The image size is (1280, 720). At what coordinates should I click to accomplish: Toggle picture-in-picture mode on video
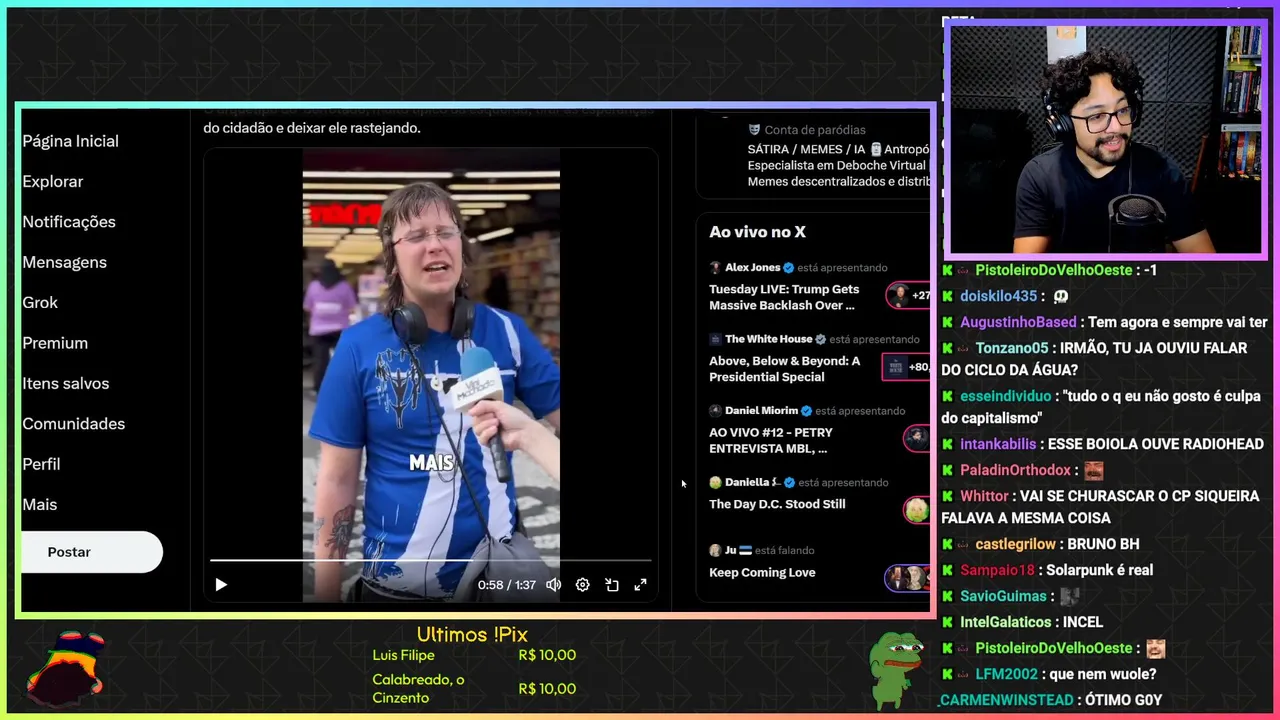(612, 585)
